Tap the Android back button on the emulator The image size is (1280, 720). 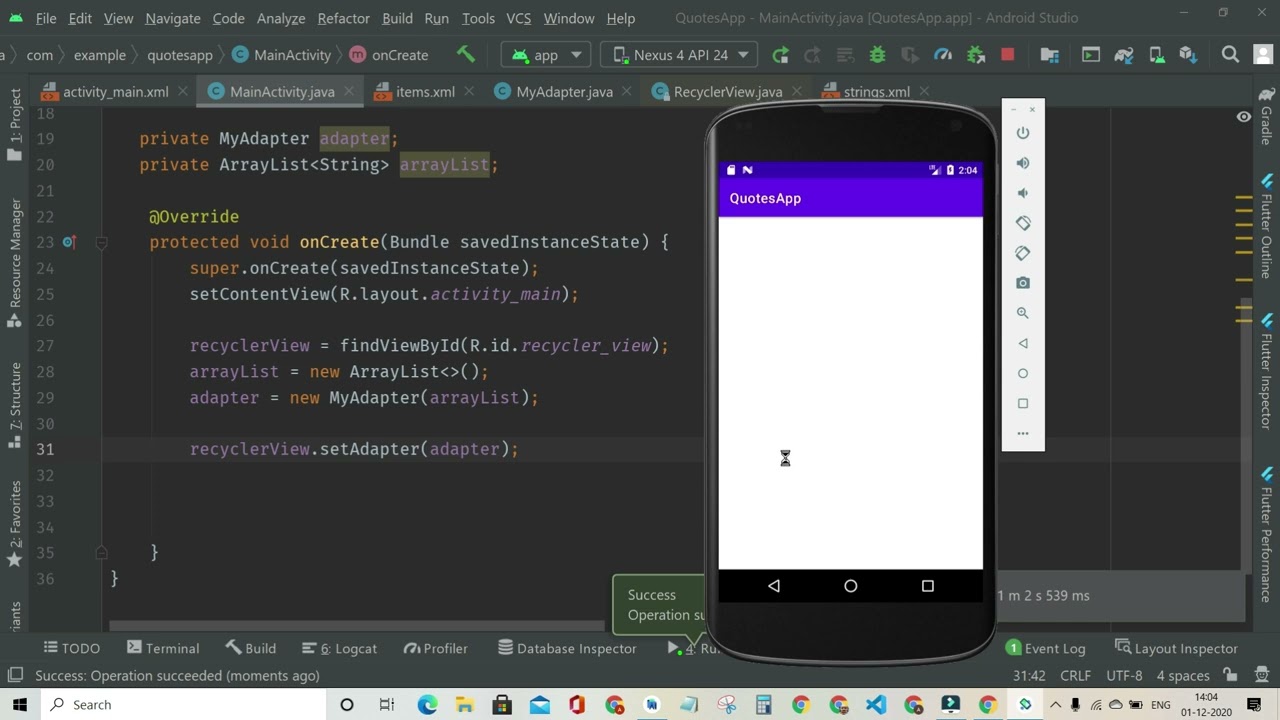(773, 586)
